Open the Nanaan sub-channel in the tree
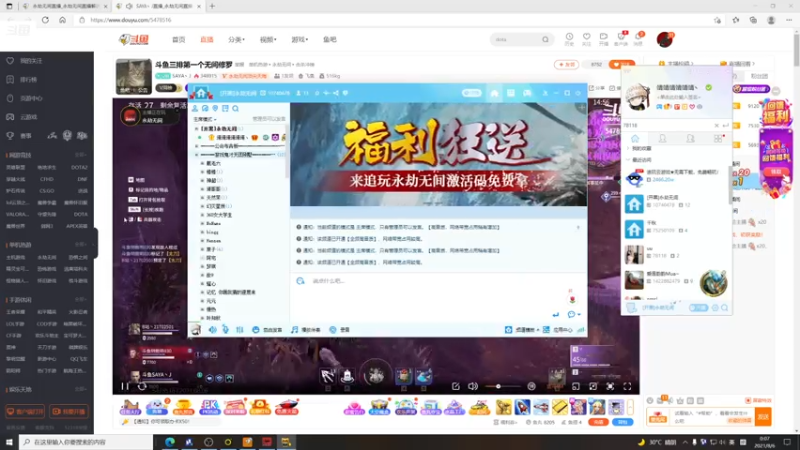The width and height of the screenshot is (800, 450). pyautogui.click(x=214, y=241)
